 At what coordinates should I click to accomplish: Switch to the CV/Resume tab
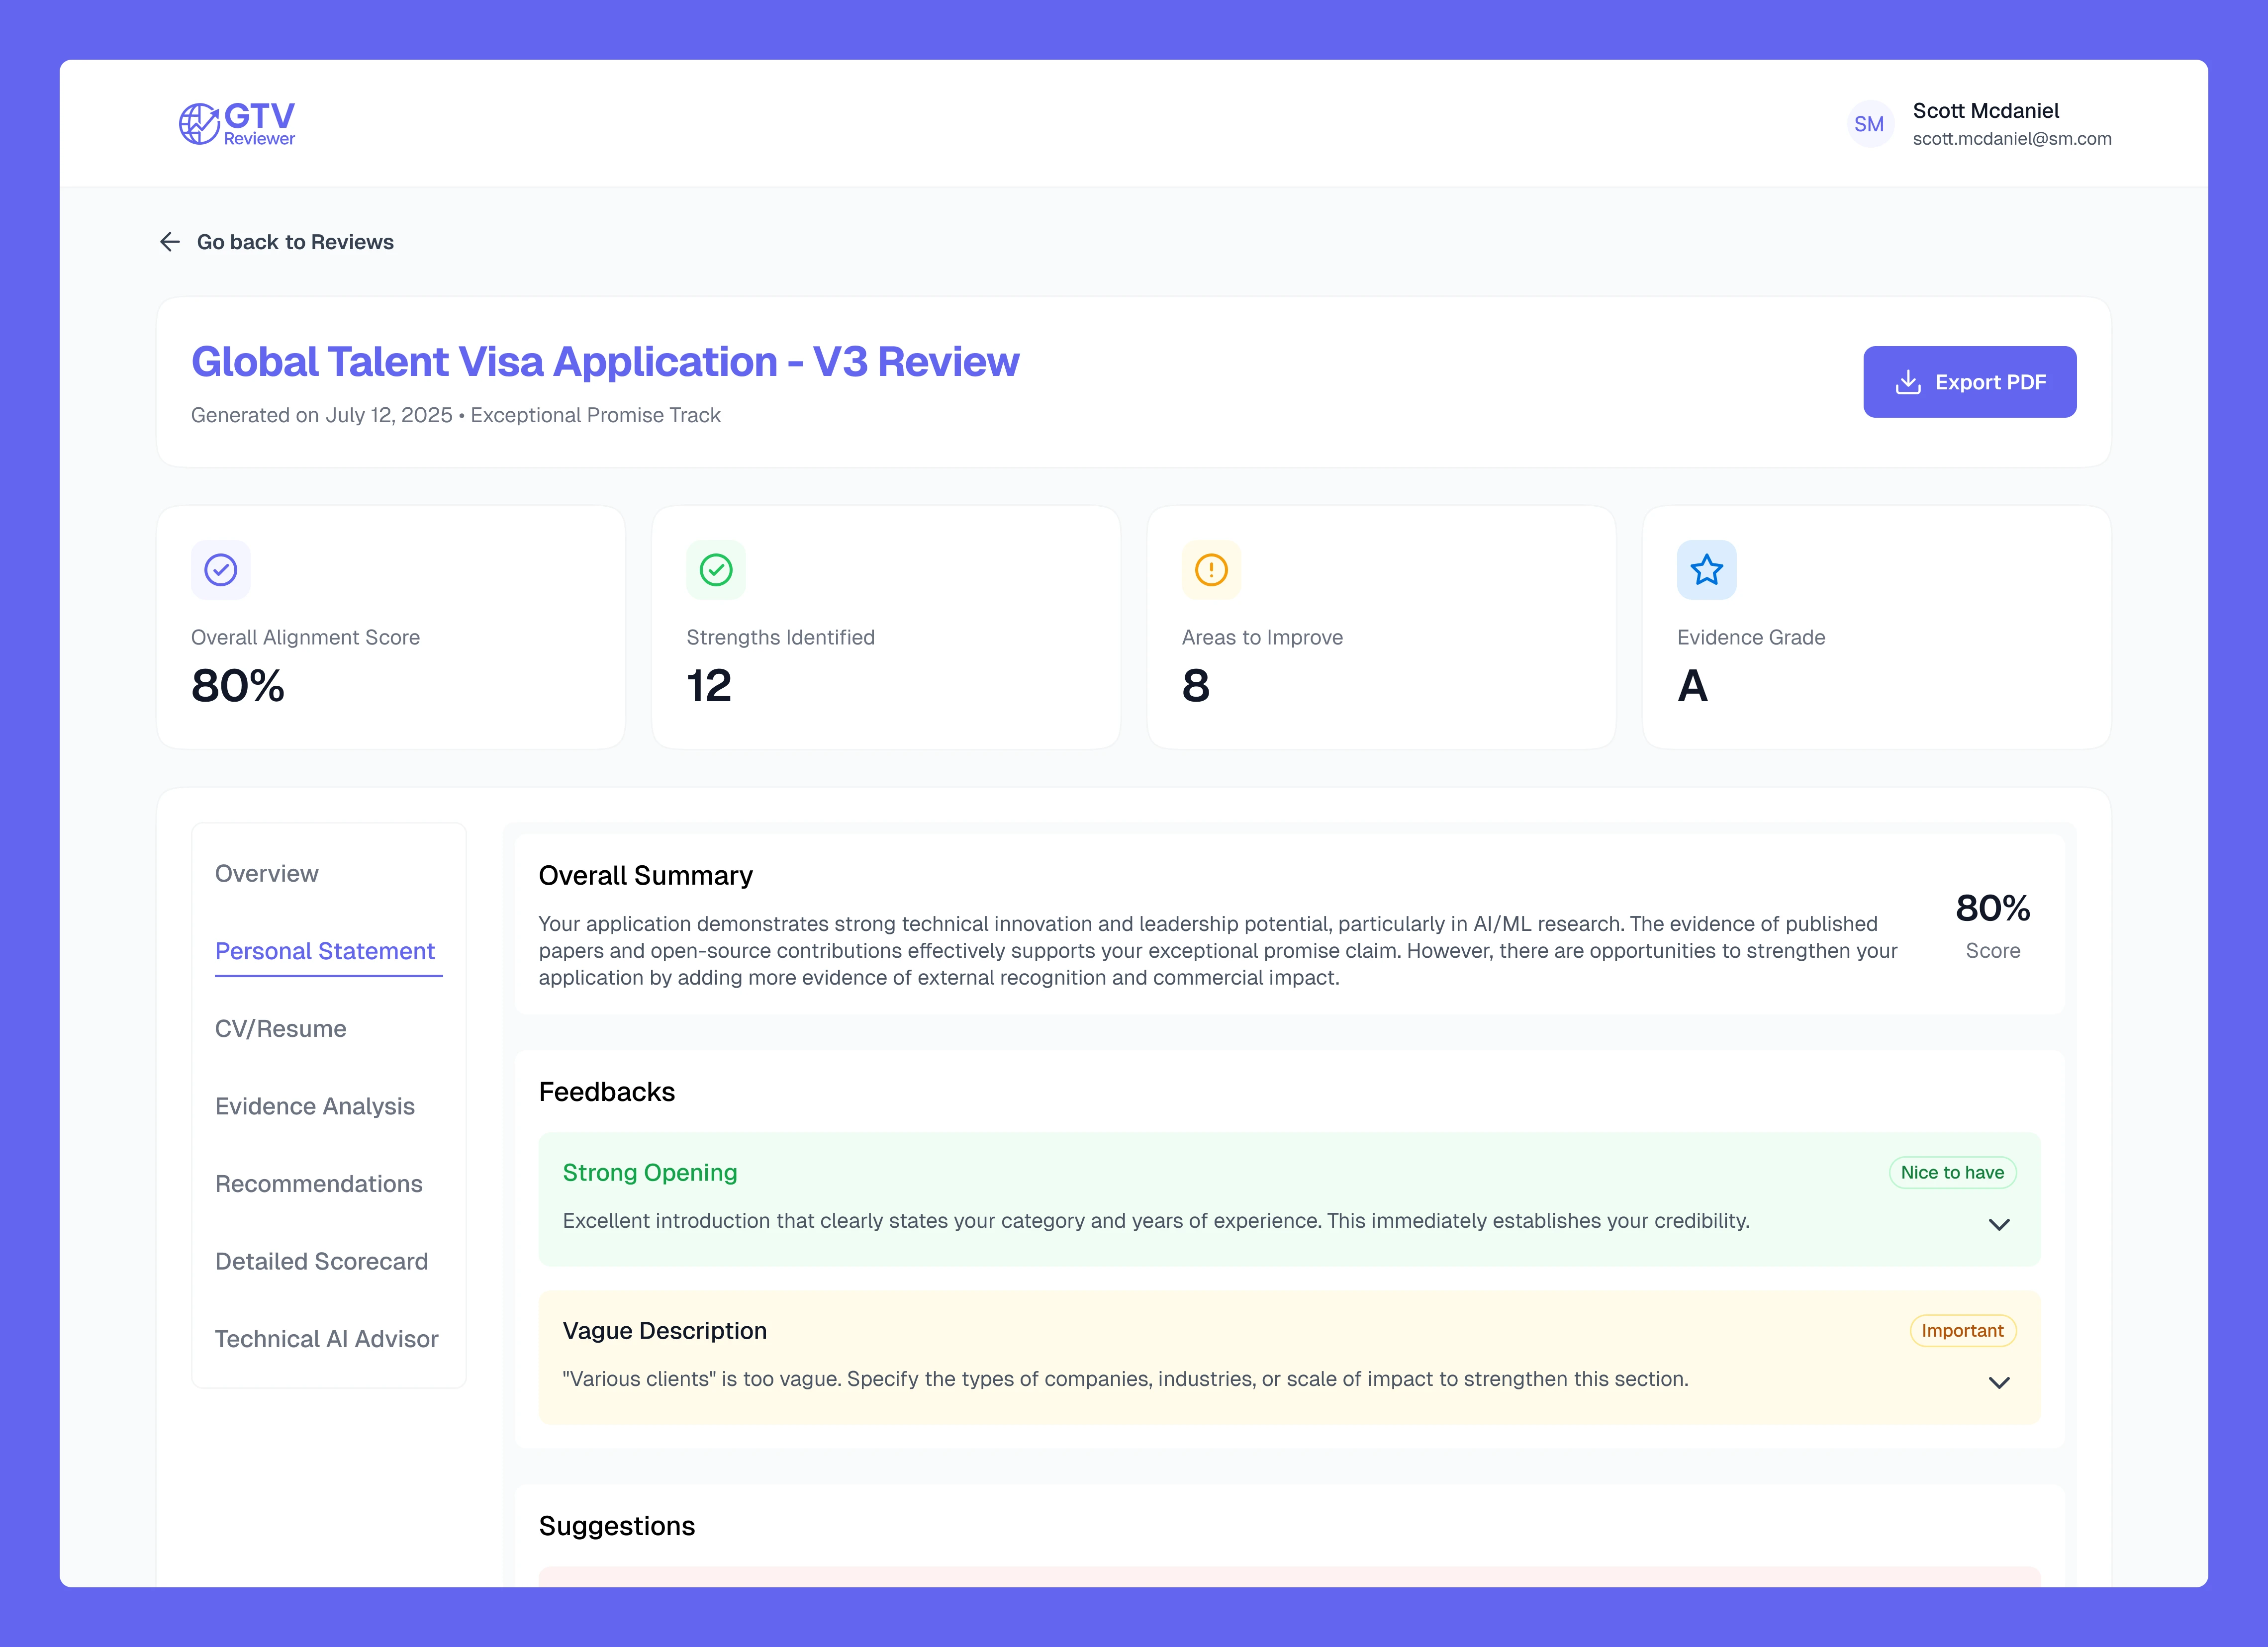pyautogui.click(x=281, y=1029)
